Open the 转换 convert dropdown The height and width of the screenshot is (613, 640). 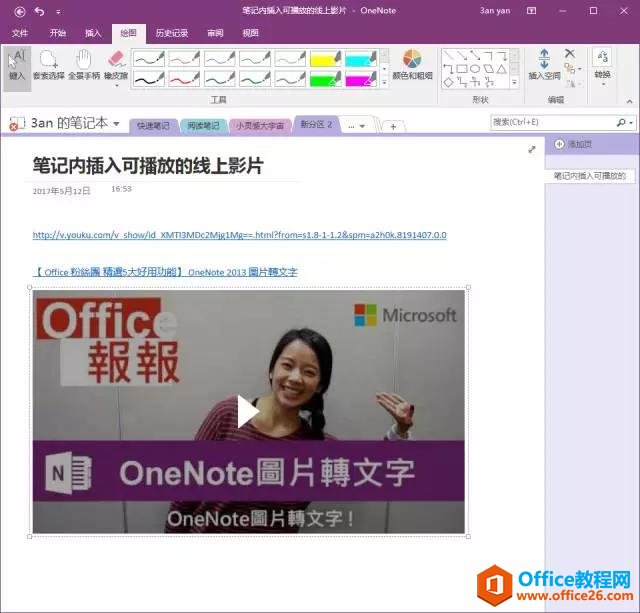(x=602, y=67)
